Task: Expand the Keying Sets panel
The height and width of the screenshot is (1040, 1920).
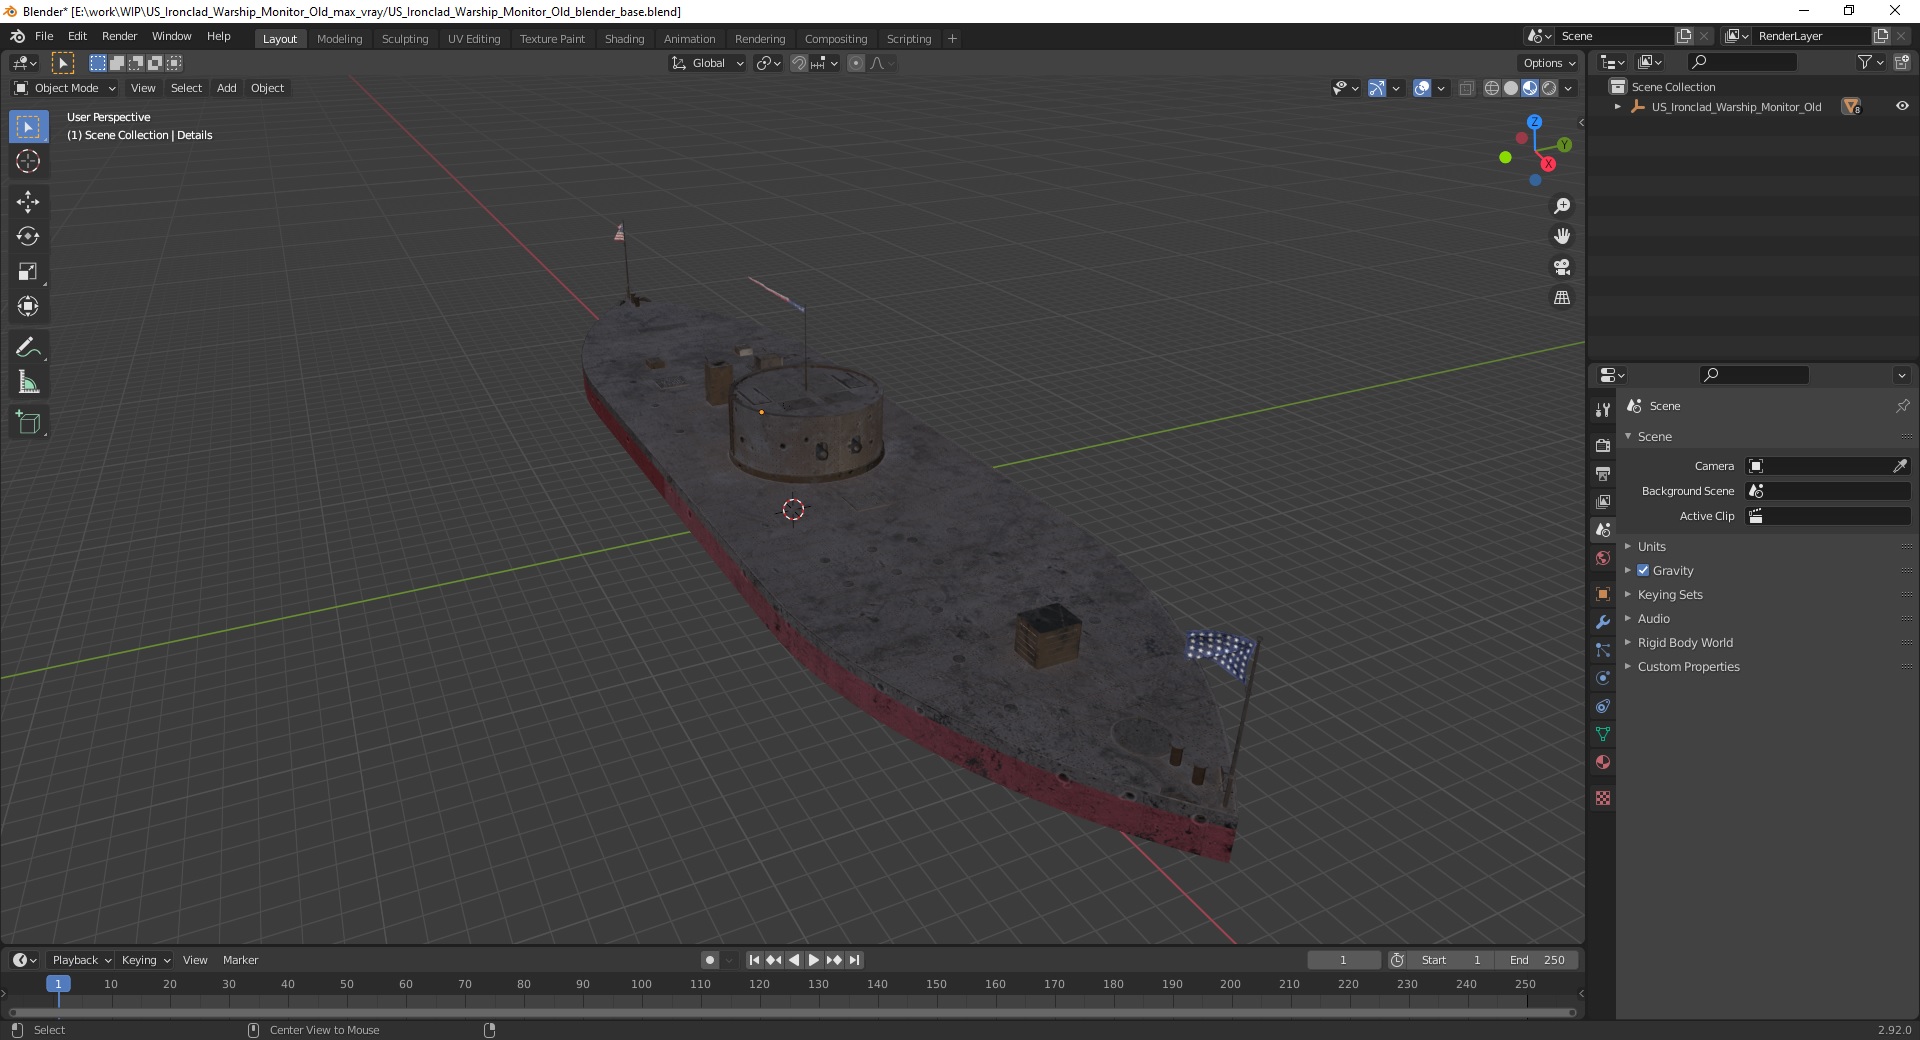Action: [1670, 594]
